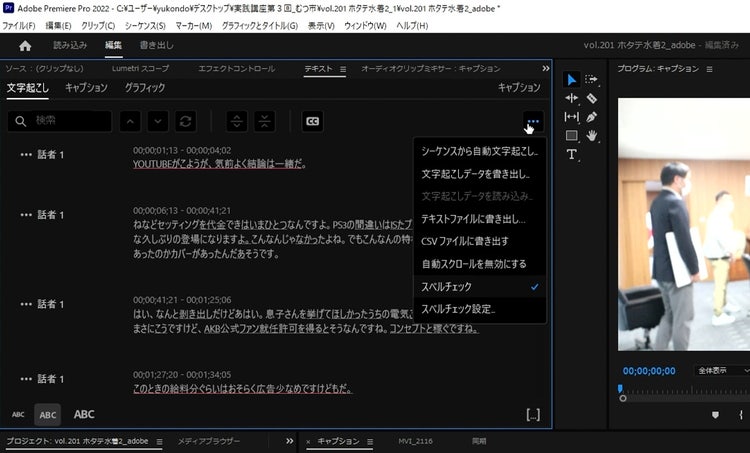750x453 pixels.
Task: Open speaker options for segment 00;01;27;20
Action: pyautogui.click(x=26, y=379)
